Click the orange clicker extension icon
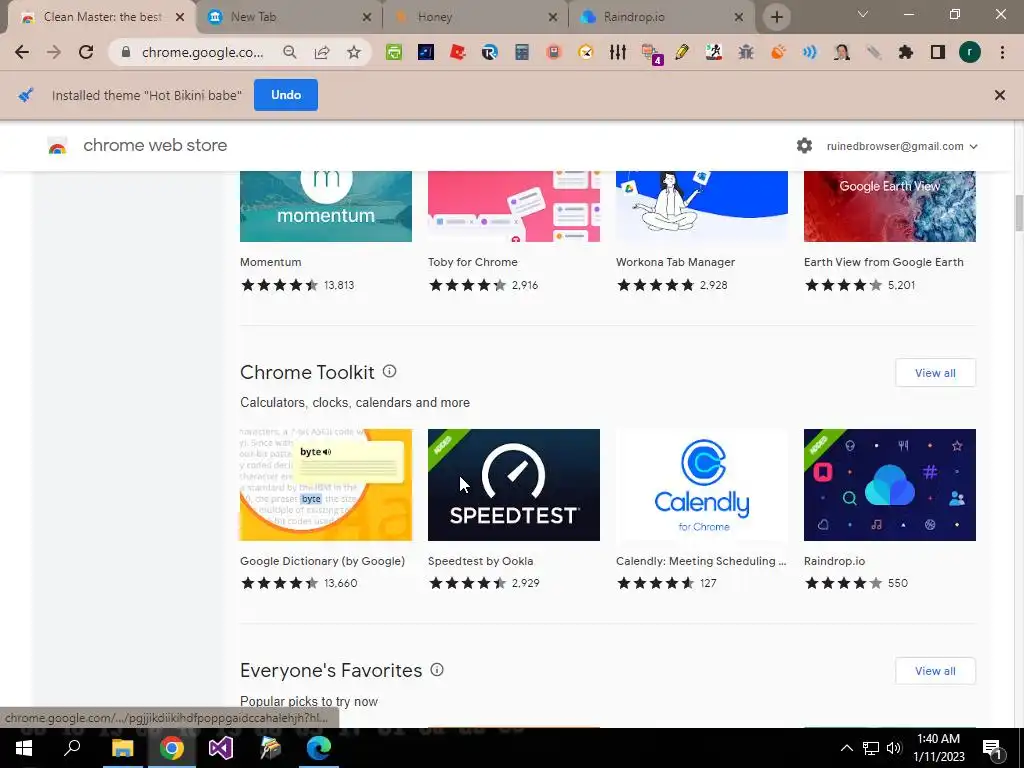The image size is (1024, 768). 778,52
